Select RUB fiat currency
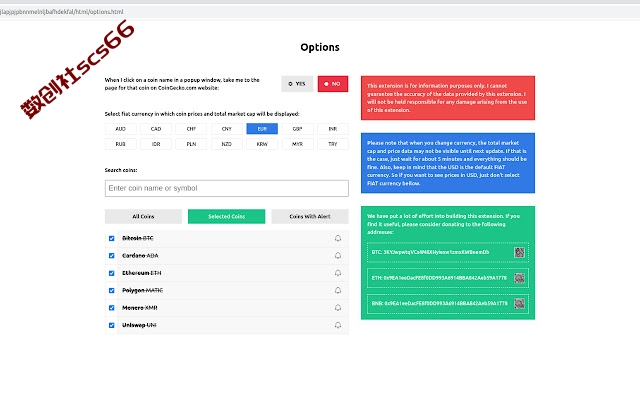This screenshot has height=400, width=640. pos(120,144)
